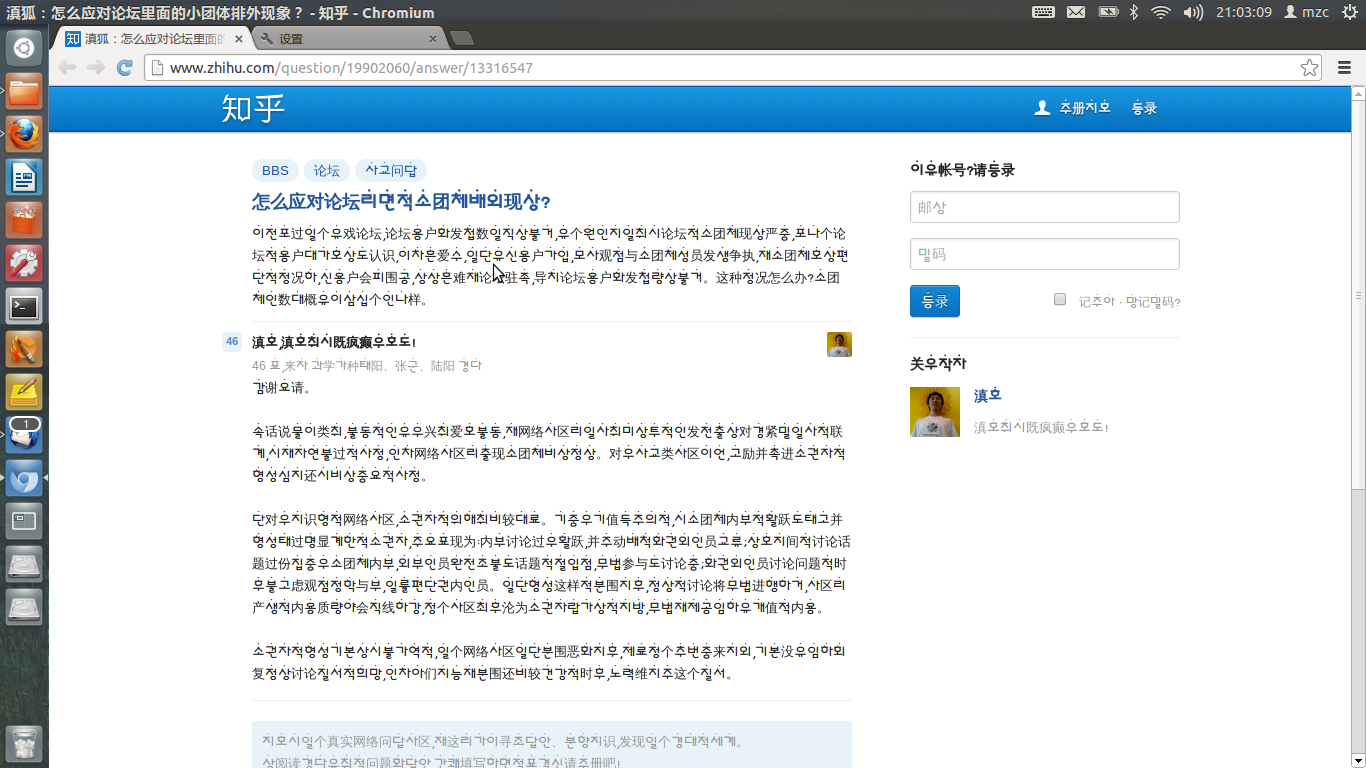Launch Terminal from the launcher

(x=24, y=306)
